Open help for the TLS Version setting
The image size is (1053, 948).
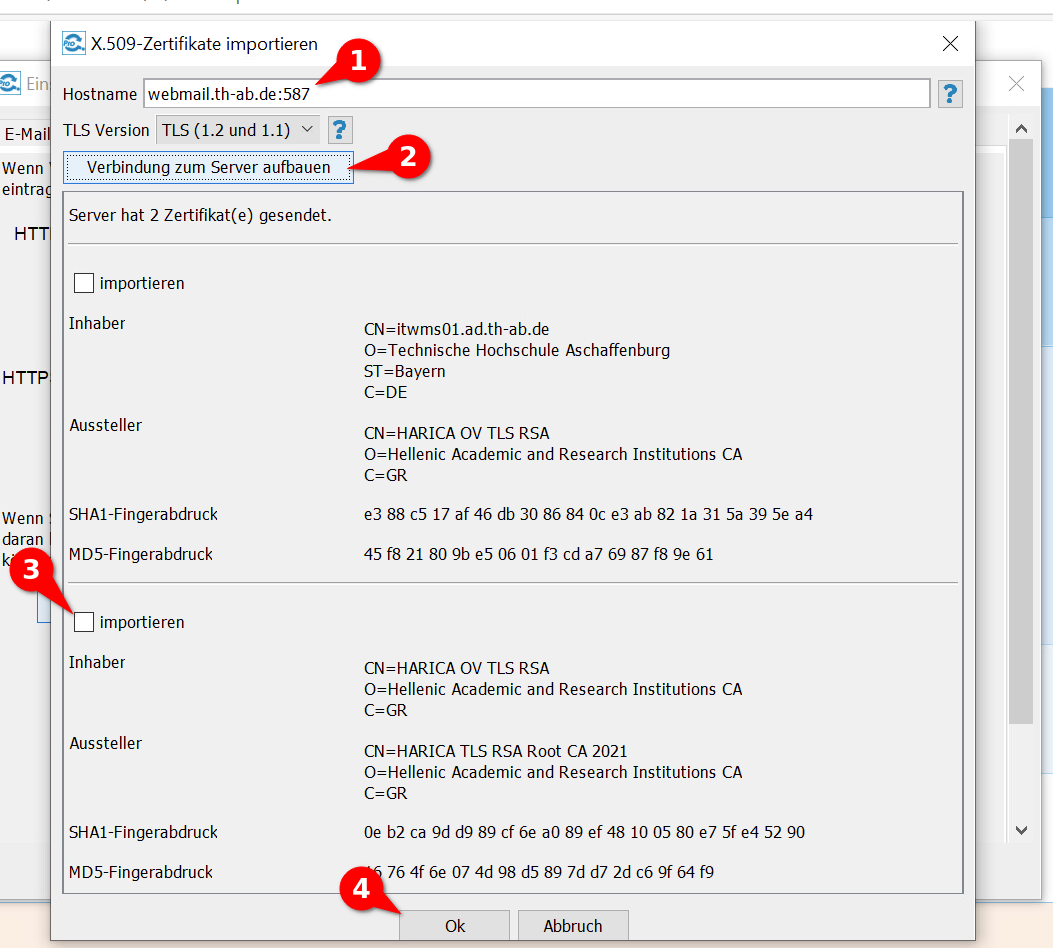point(340,130)
